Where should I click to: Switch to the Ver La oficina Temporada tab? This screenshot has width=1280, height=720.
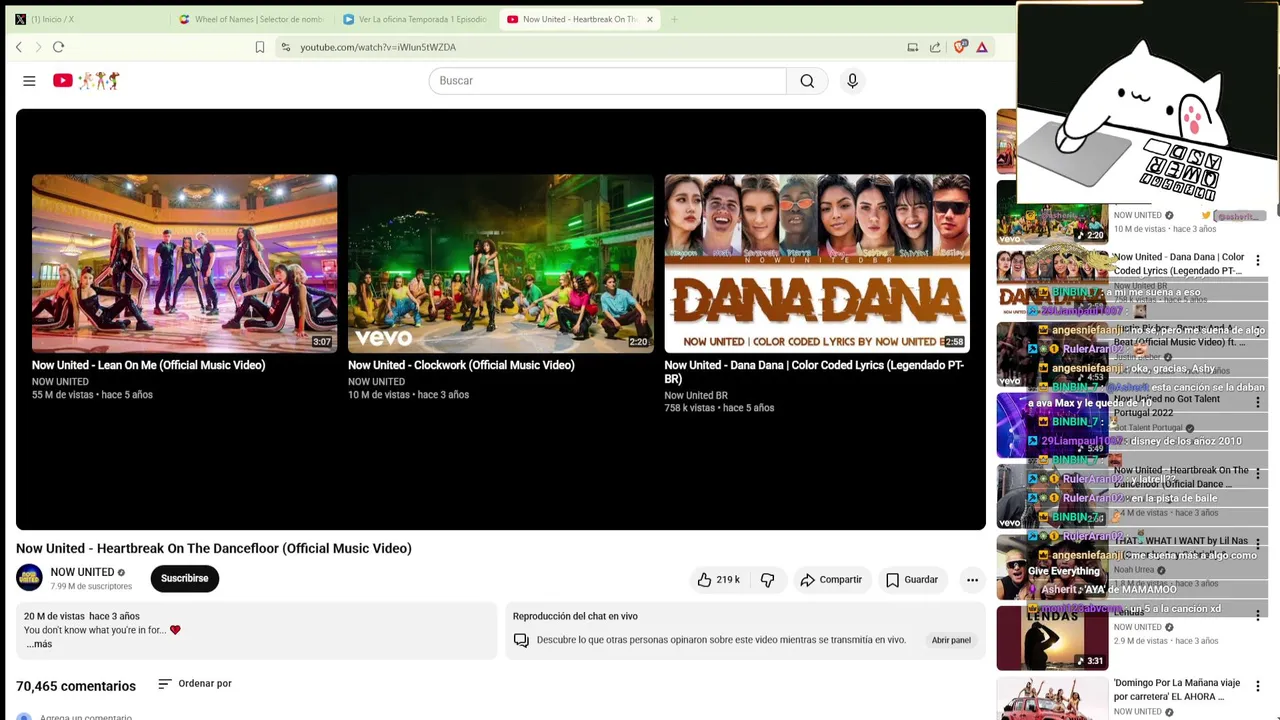click(x=414, y=19)
